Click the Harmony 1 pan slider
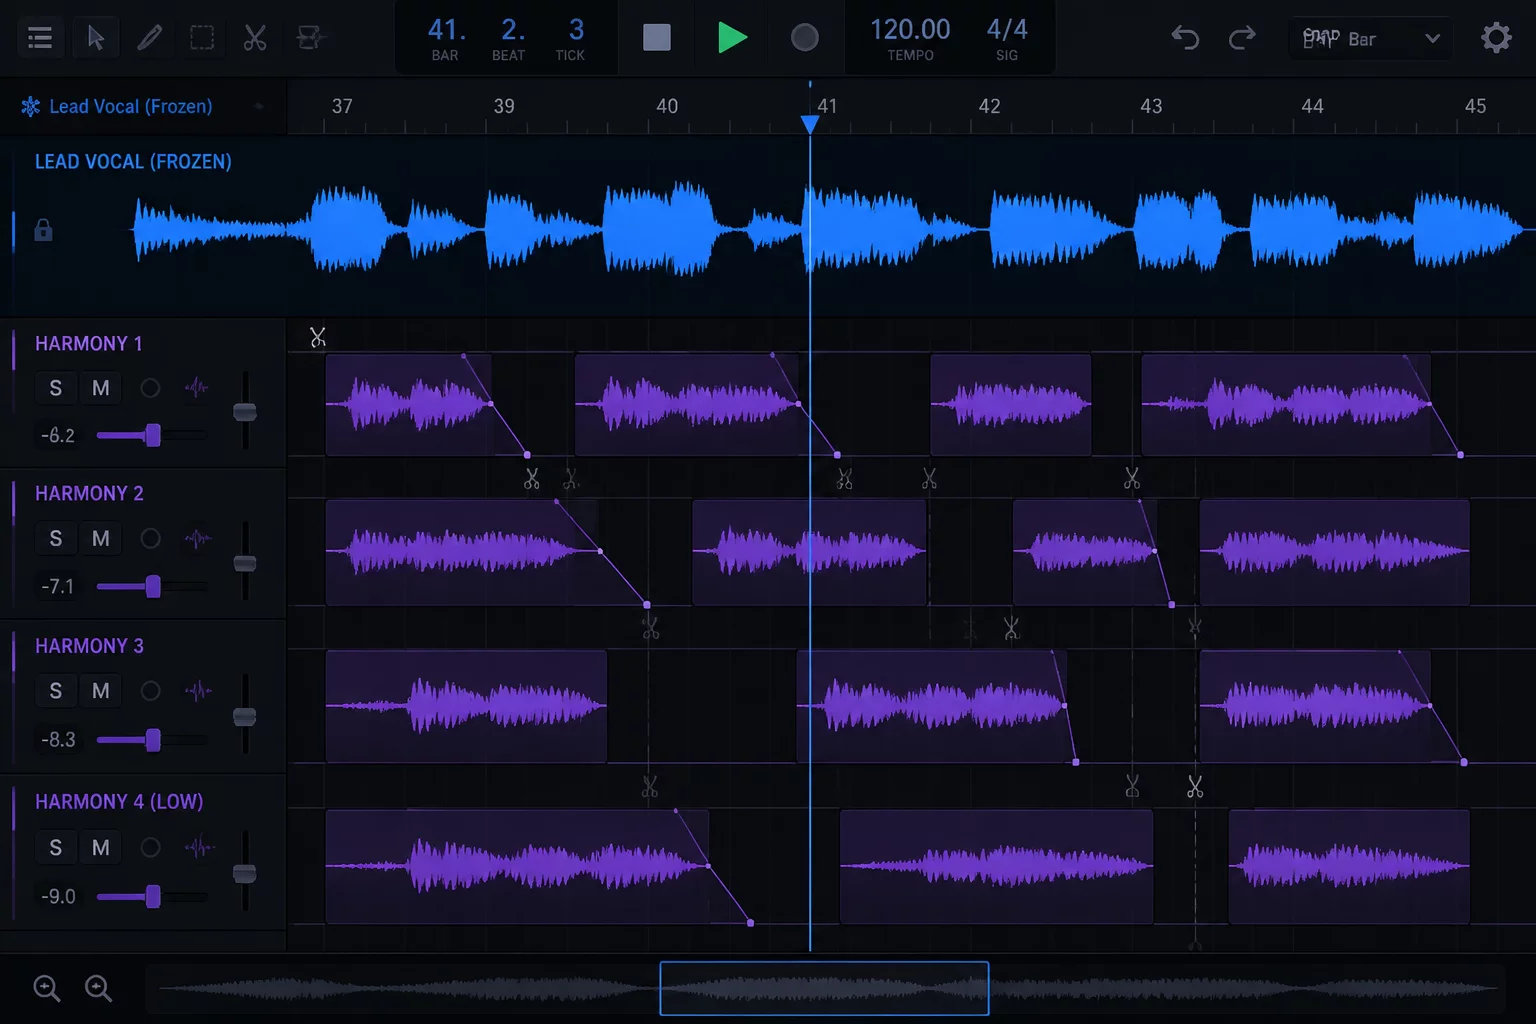 click(152, 435)
